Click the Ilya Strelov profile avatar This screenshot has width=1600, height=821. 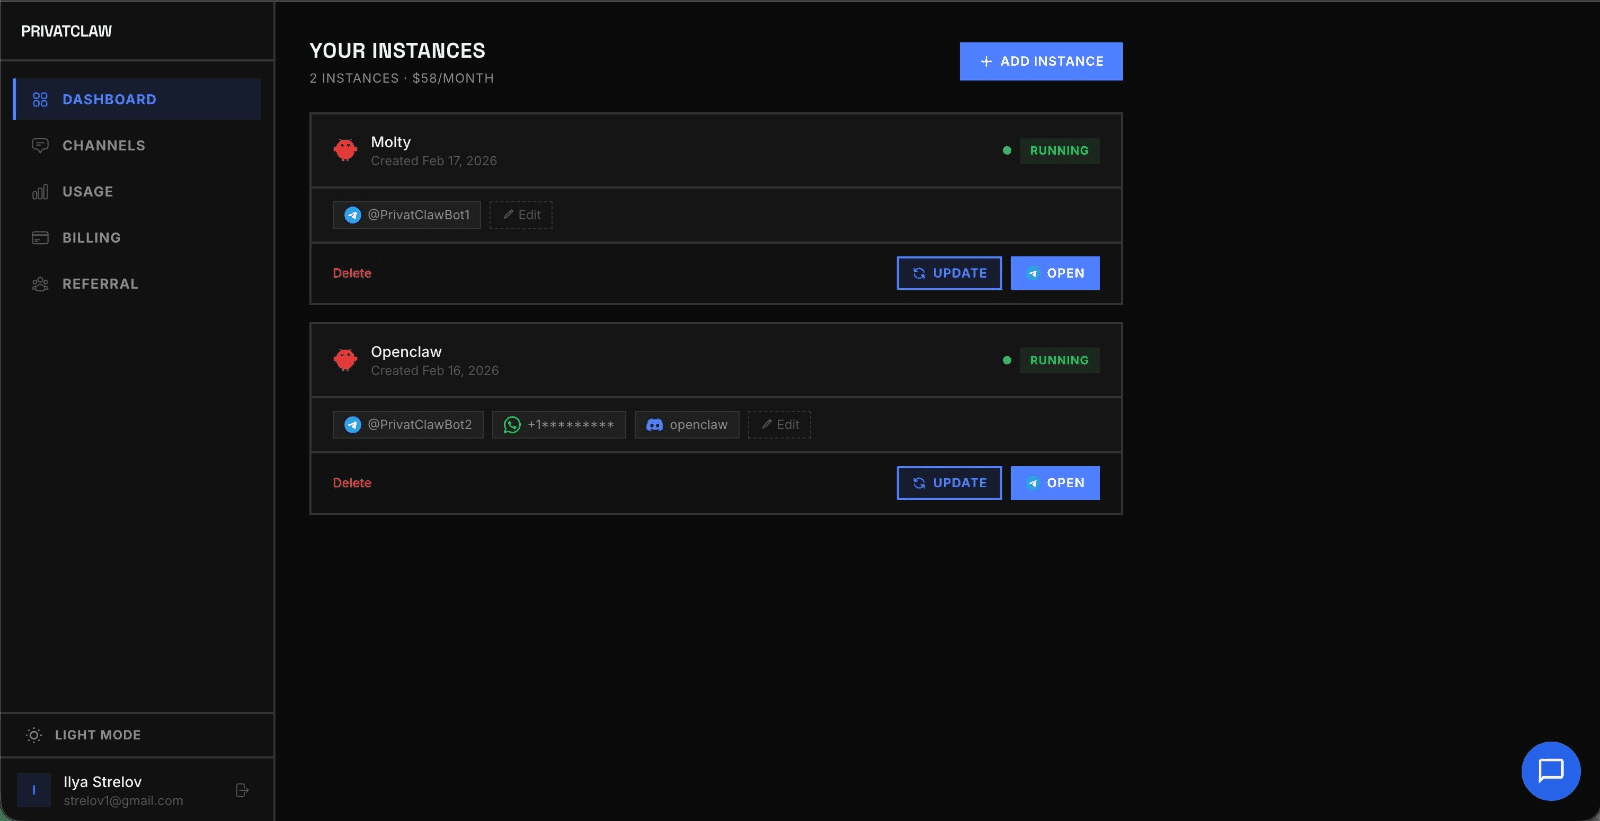click(34, 790)
